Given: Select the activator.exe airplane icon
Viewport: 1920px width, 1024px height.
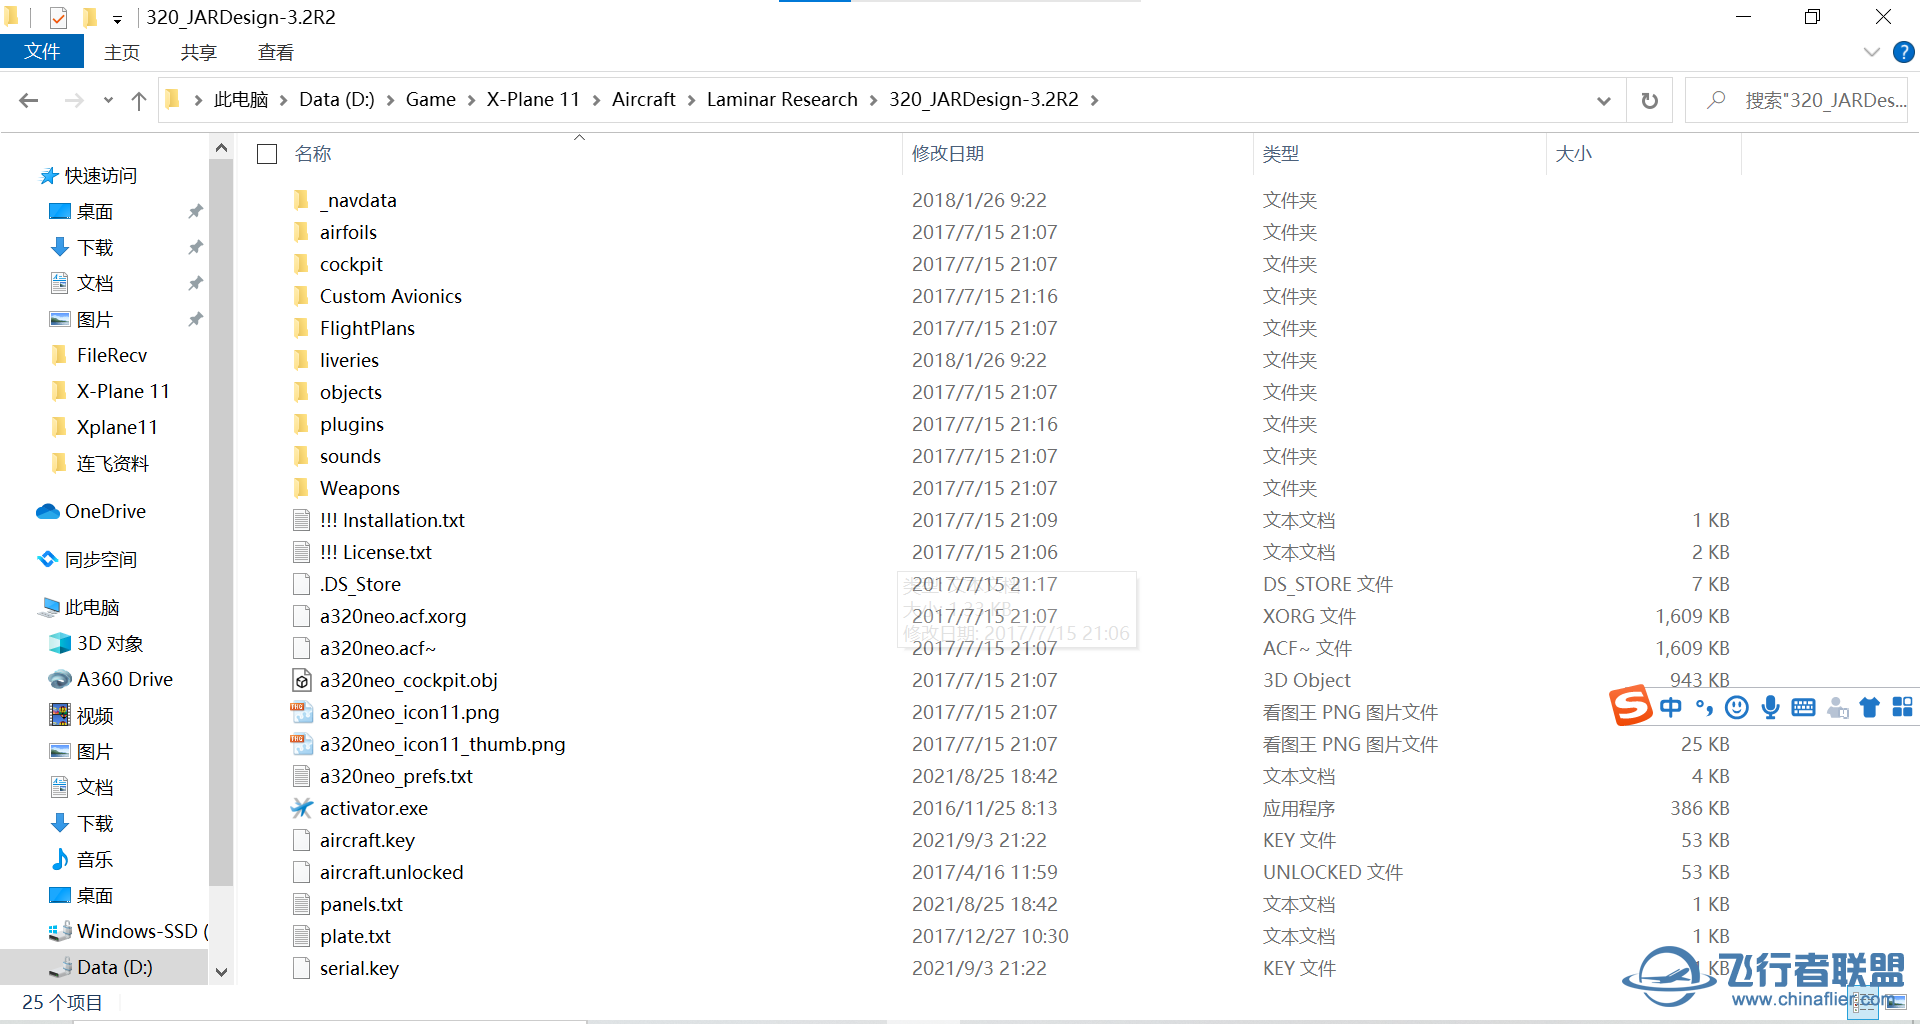Looking at the screenshot, I should click(301, 808).
